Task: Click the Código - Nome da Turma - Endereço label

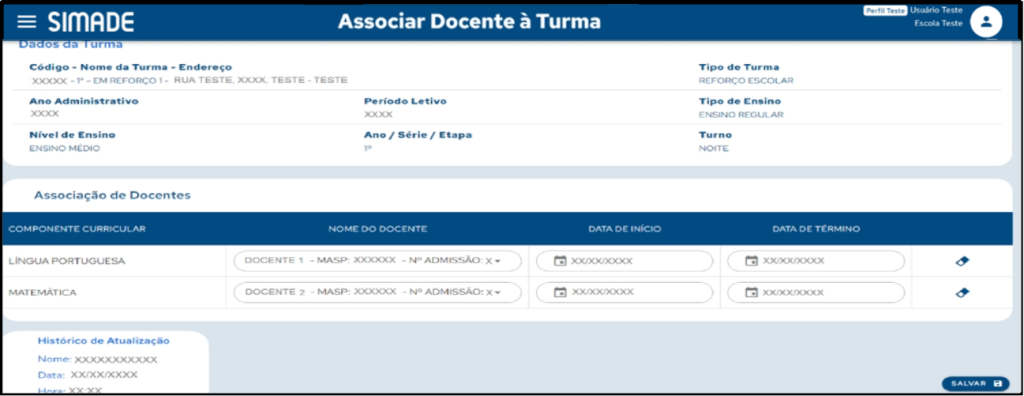Action: click(131, 67)
